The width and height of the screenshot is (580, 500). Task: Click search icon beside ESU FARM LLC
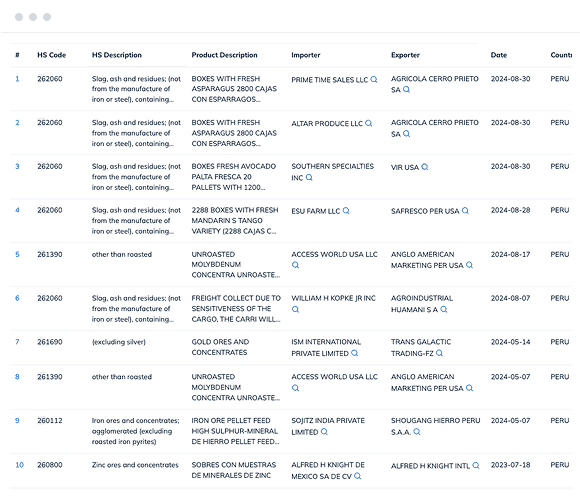click(x=346, y=211)
